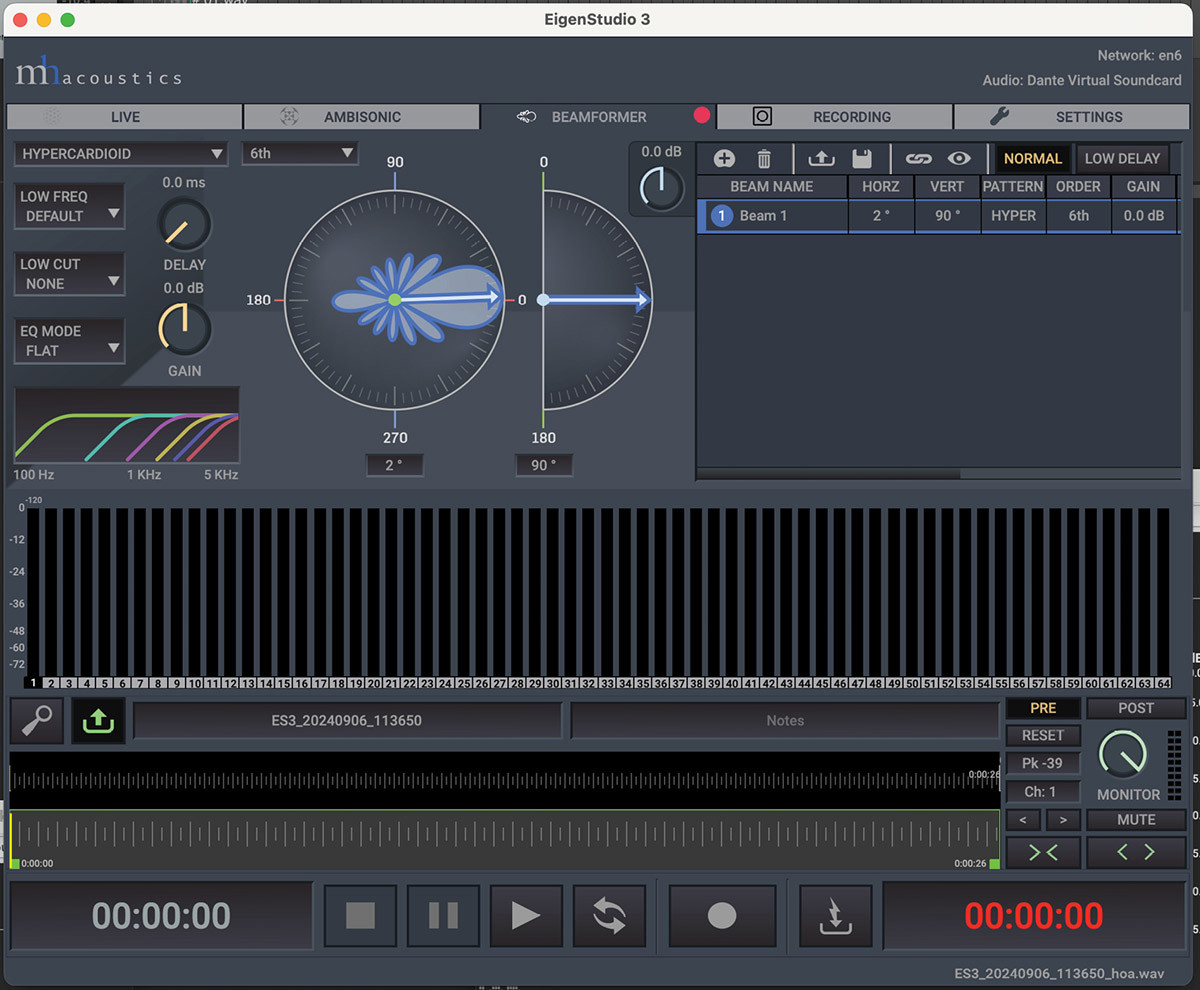The width and height of the screenshot is (1200, 990).
Task: Click the vertical polar beam display
Action: (x=597, y=299)
